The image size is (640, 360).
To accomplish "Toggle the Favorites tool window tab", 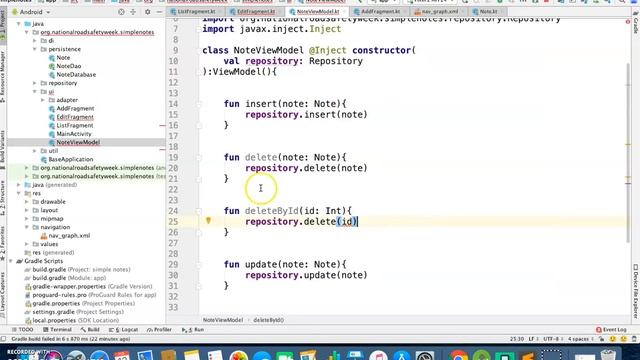I will pyautogui.click(x=3, y=244).
